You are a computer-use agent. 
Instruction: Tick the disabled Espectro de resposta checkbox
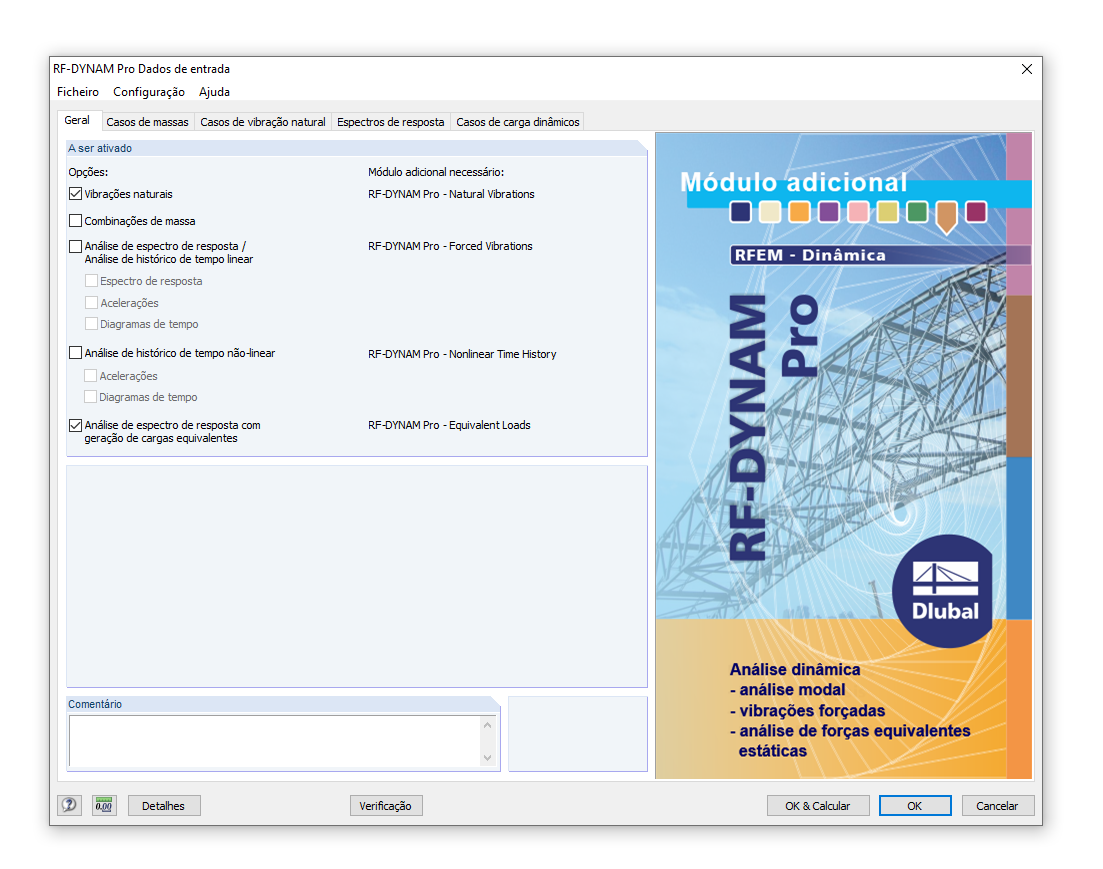pyautogui.click(x=91, y=281)
